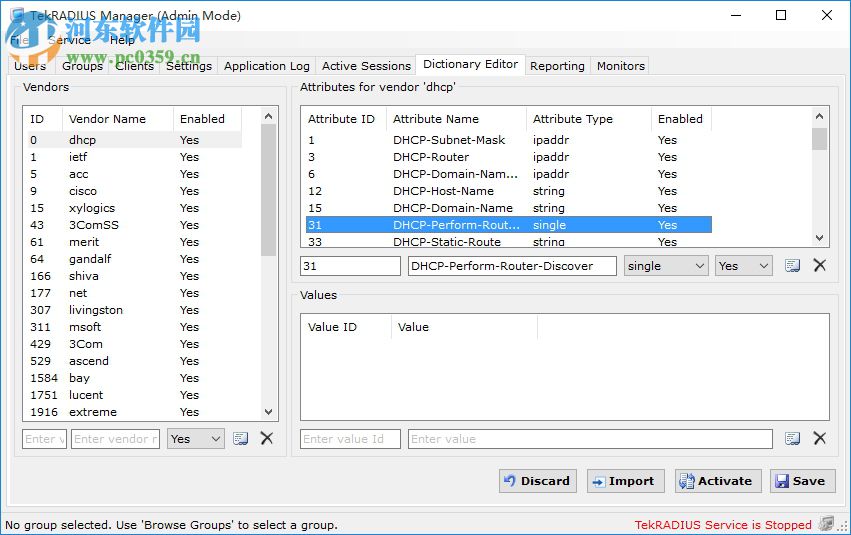Click attributes list scroll down arrow
The image size is (851, 535).
tap(820, 238)
